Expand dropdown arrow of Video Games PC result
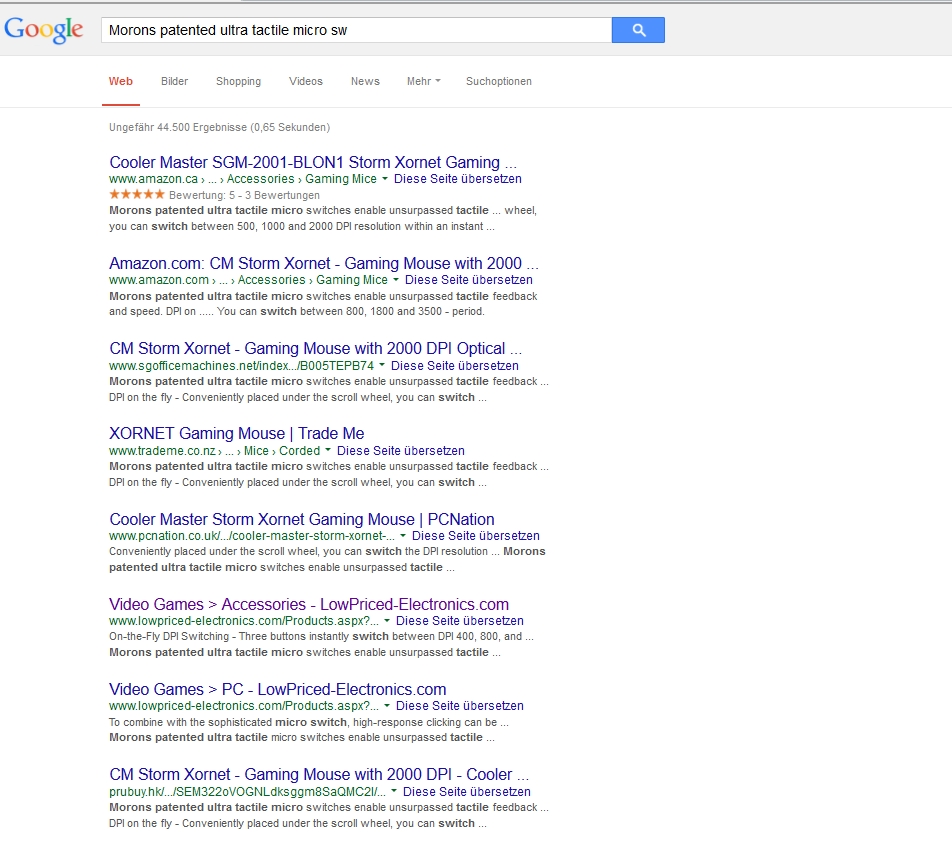952x841 pixels. point(387,705)
